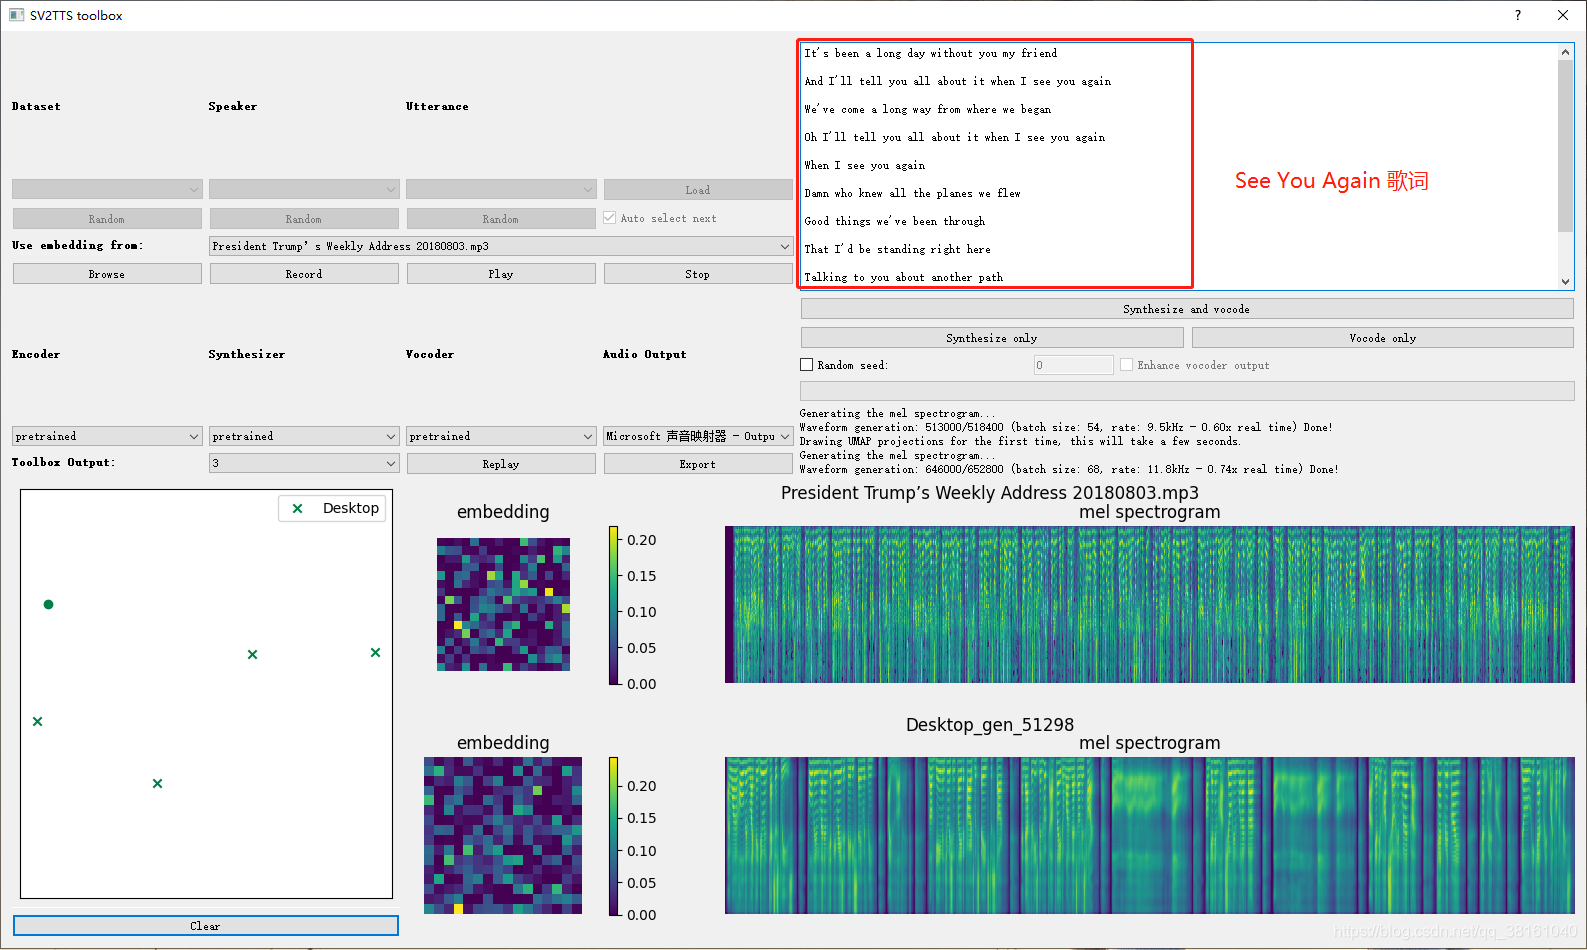Click the upper embedding heatmap
Viewport: 1587px width, 950px height.
coord(503,604)
